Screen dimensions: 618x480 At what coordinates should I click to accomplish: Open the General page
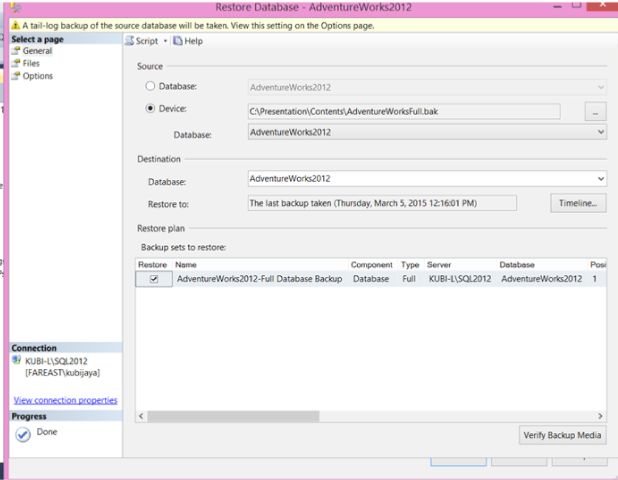click(37, 51)
